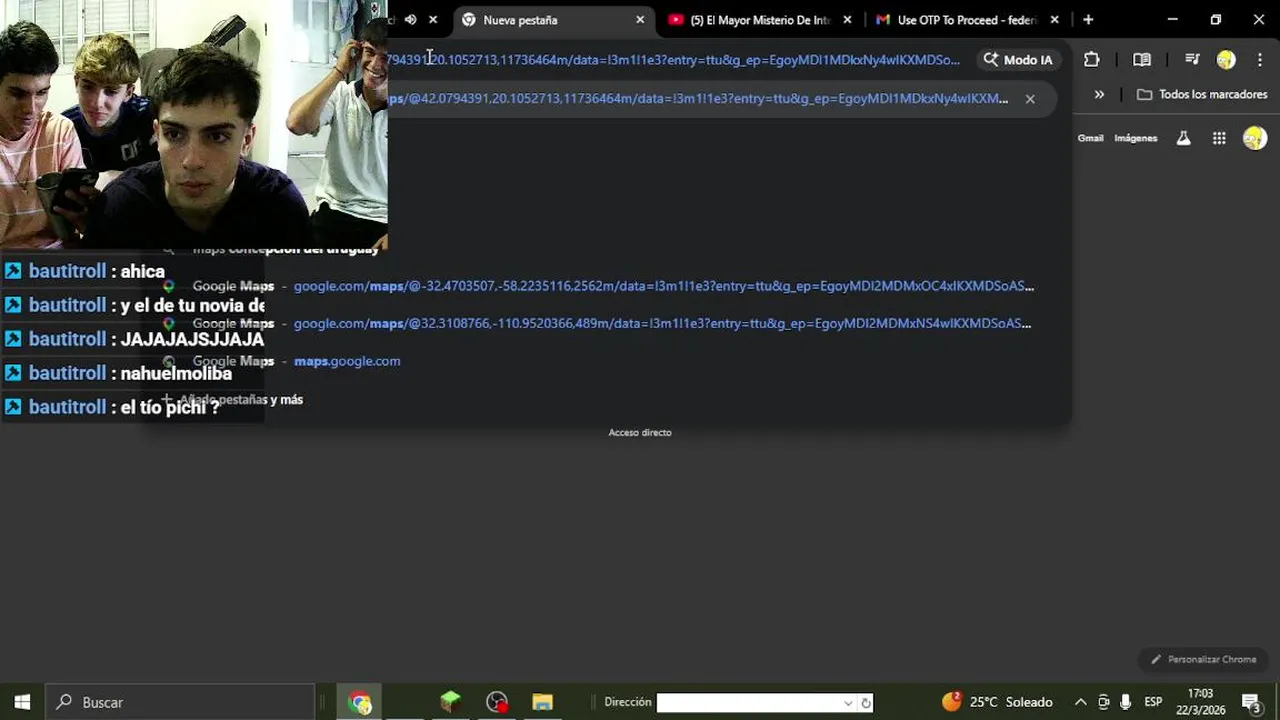This screenshot has width=1280, height=720.
Task: Open the Chrome taskbar icon
Action: click(360, 702)
